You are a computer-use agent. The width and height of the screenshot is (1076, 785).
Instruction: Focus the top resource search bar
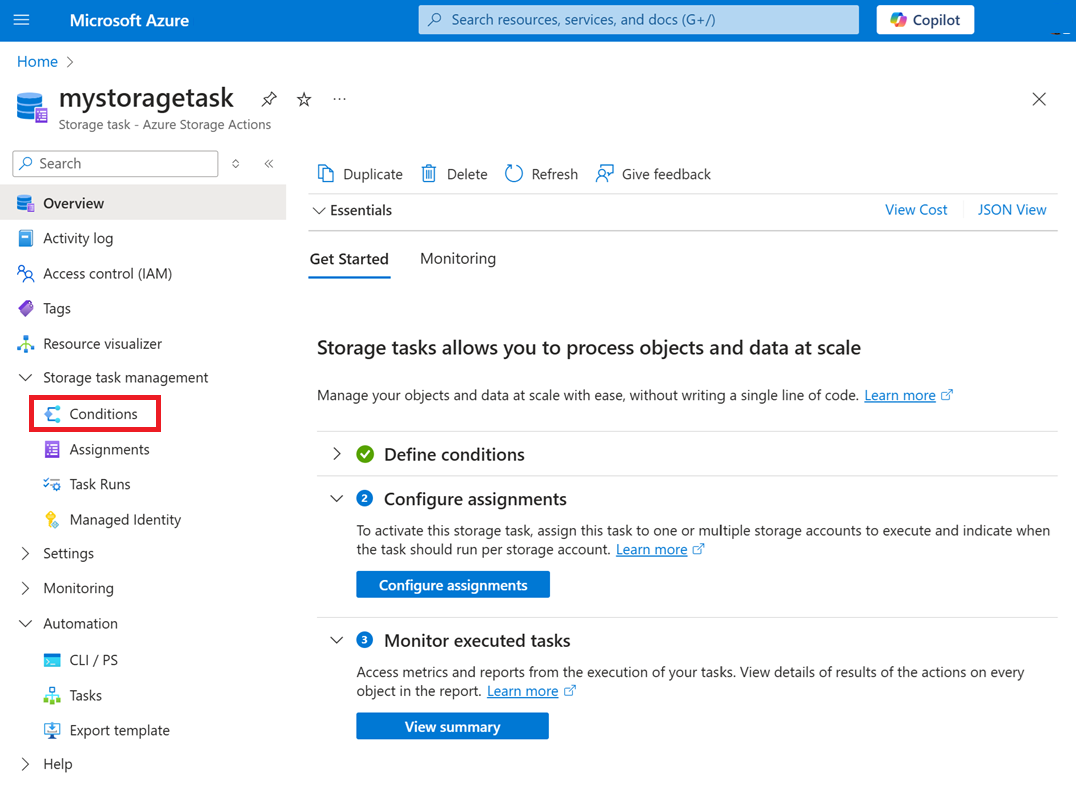pyautogui.click(x=638, y=20)
